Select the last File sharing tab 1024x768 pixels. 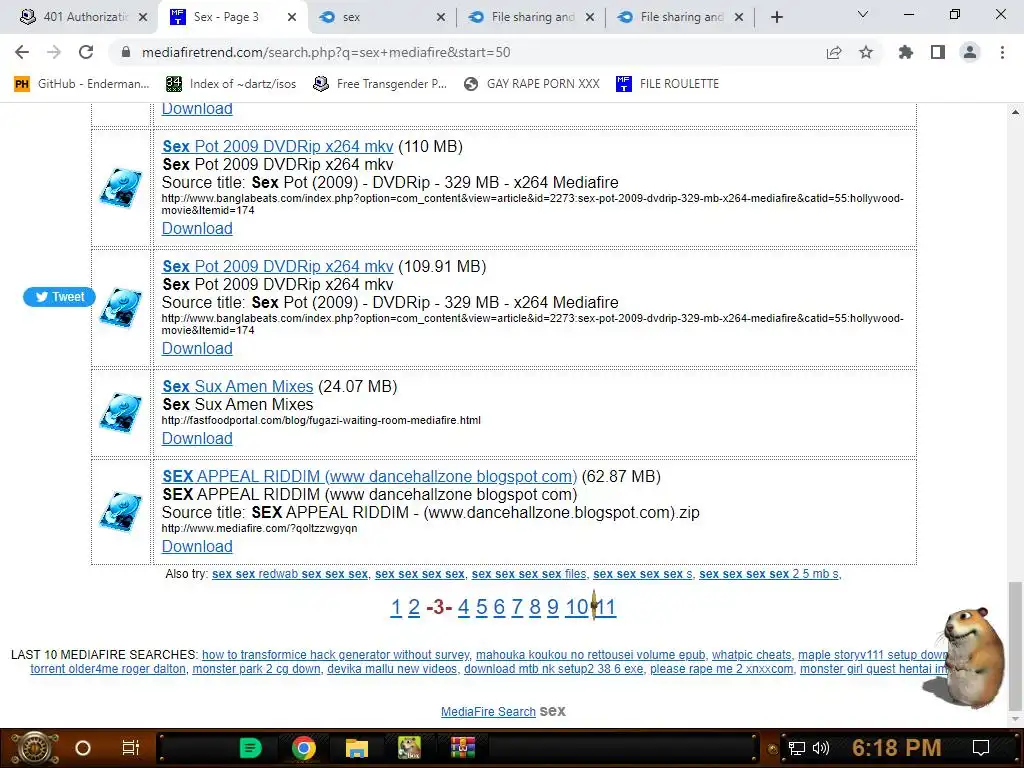tap(680, 17)
